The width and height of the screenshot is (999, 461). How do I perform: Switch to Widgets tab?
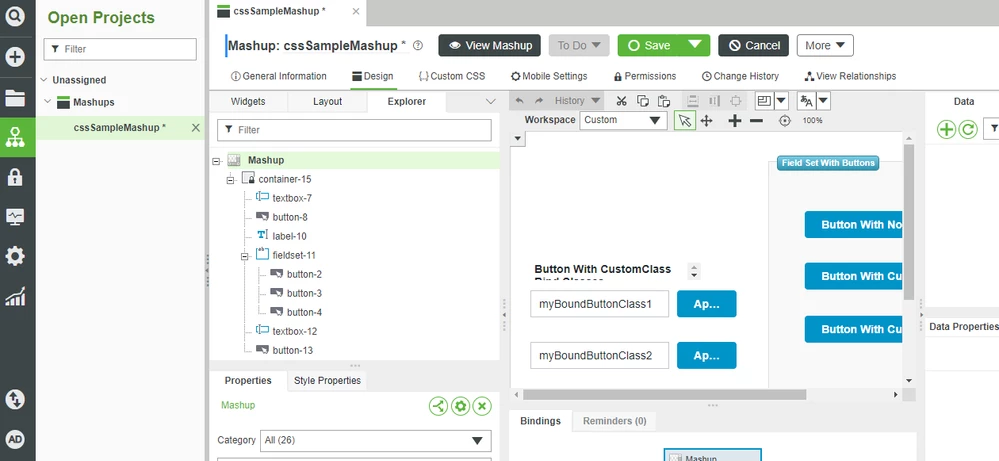[x=248, y=101]
